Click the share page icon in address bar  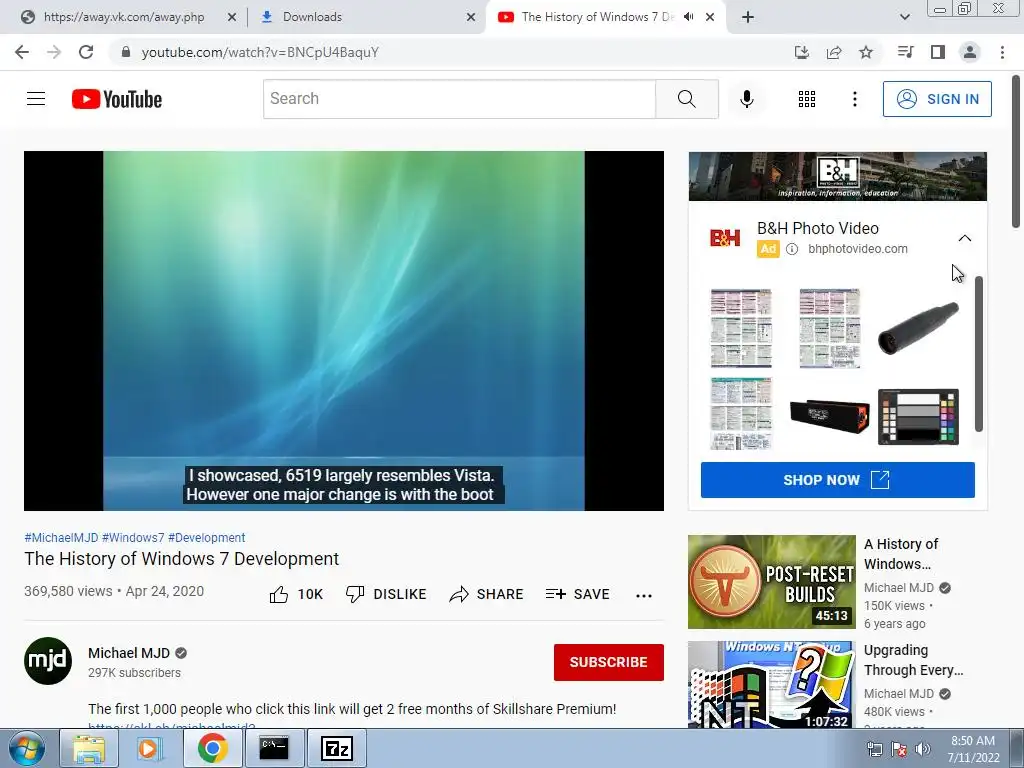click(x=834, y=52)
